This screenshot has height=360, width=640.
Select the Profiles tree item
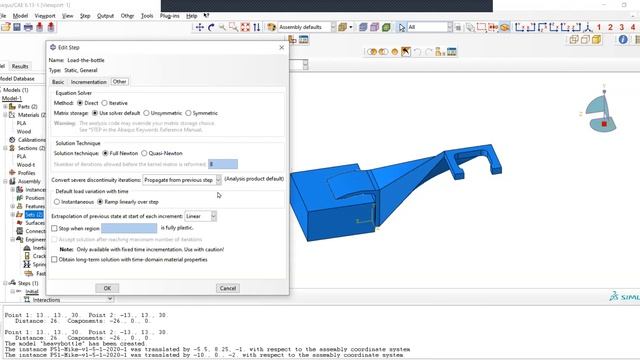click(x=28, y=173)
